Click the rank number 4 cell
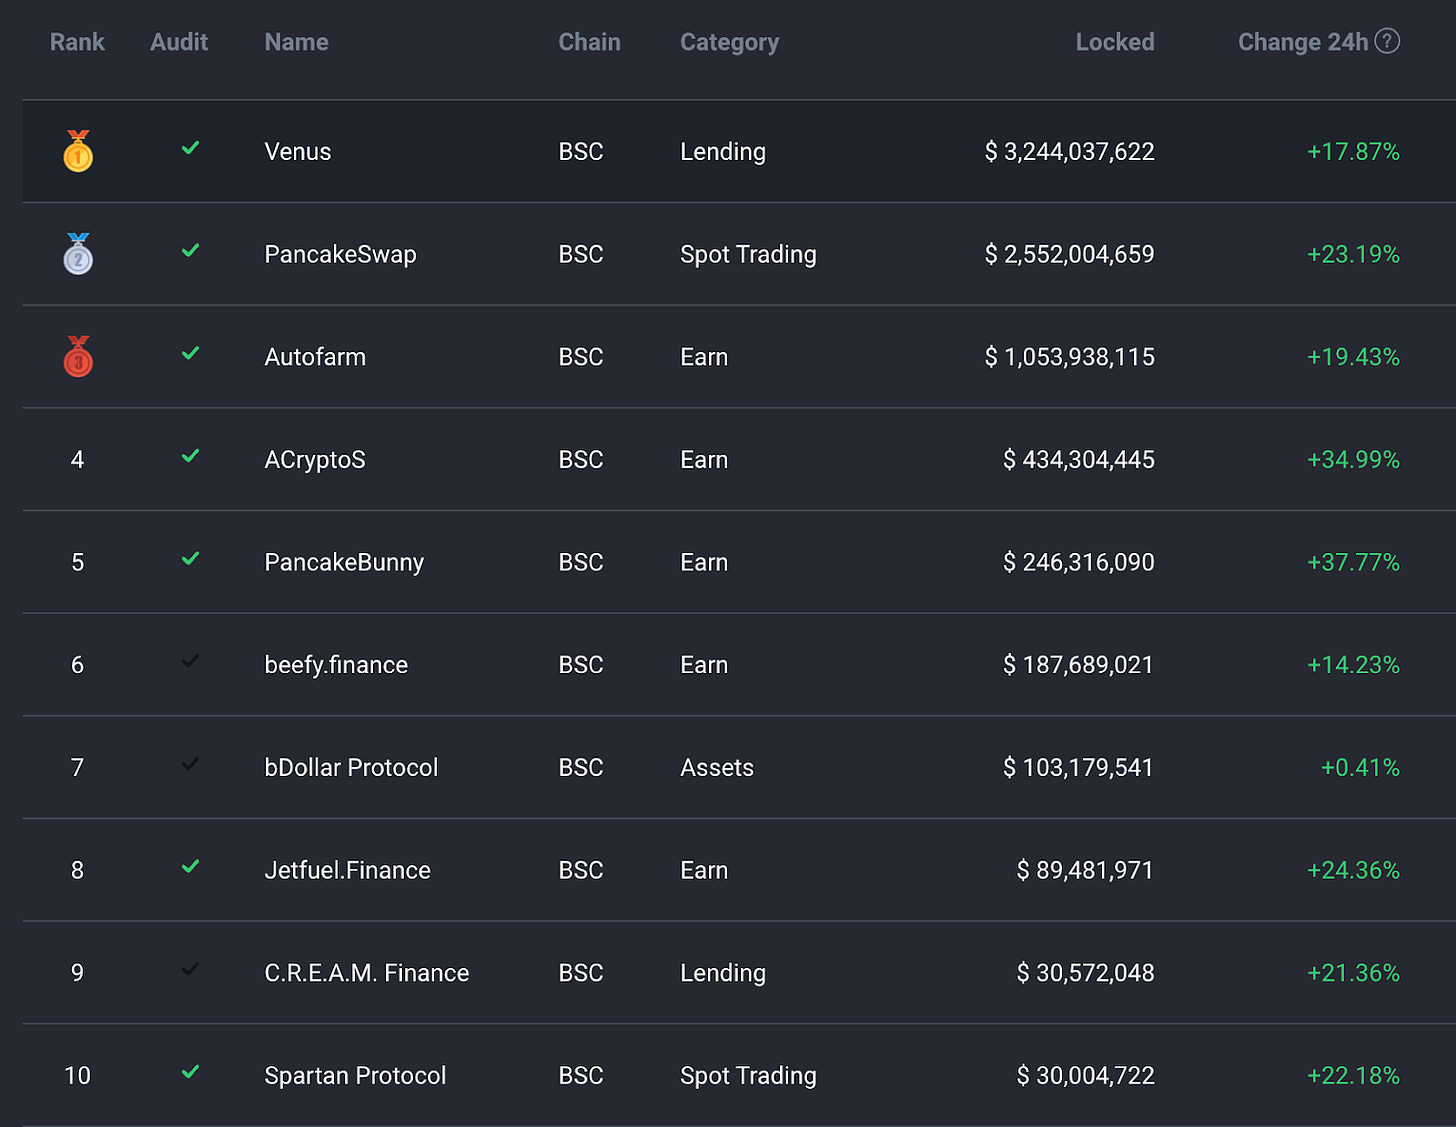 coord(77,460)
